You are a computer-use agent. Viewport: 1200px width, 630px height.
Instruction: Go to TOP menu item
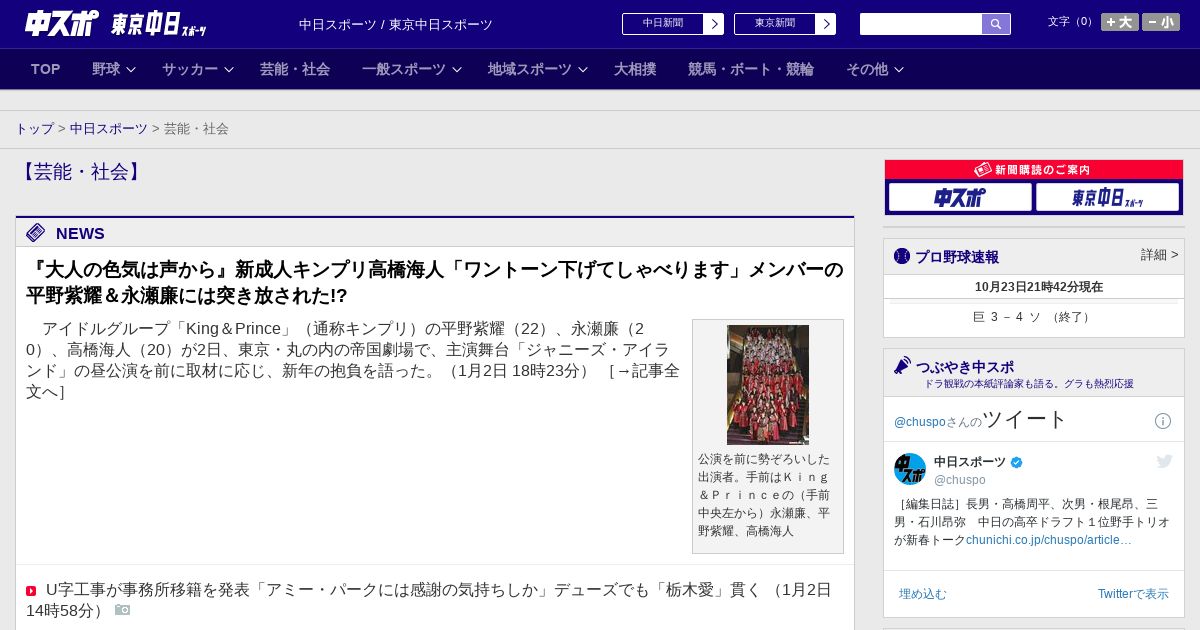[46, 69]
